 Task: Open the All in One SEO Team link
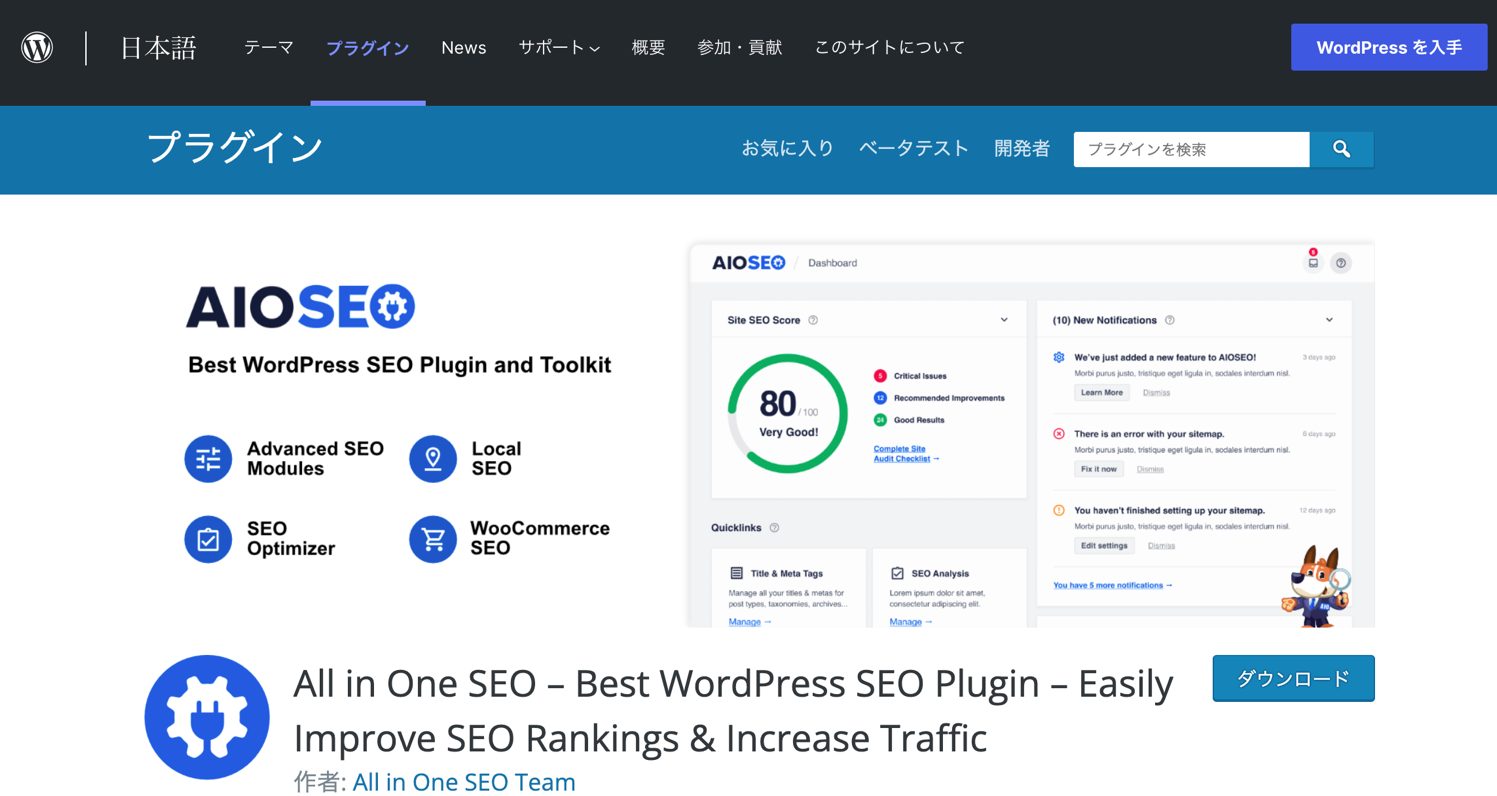pyautogui.click(x=464, y=782)
